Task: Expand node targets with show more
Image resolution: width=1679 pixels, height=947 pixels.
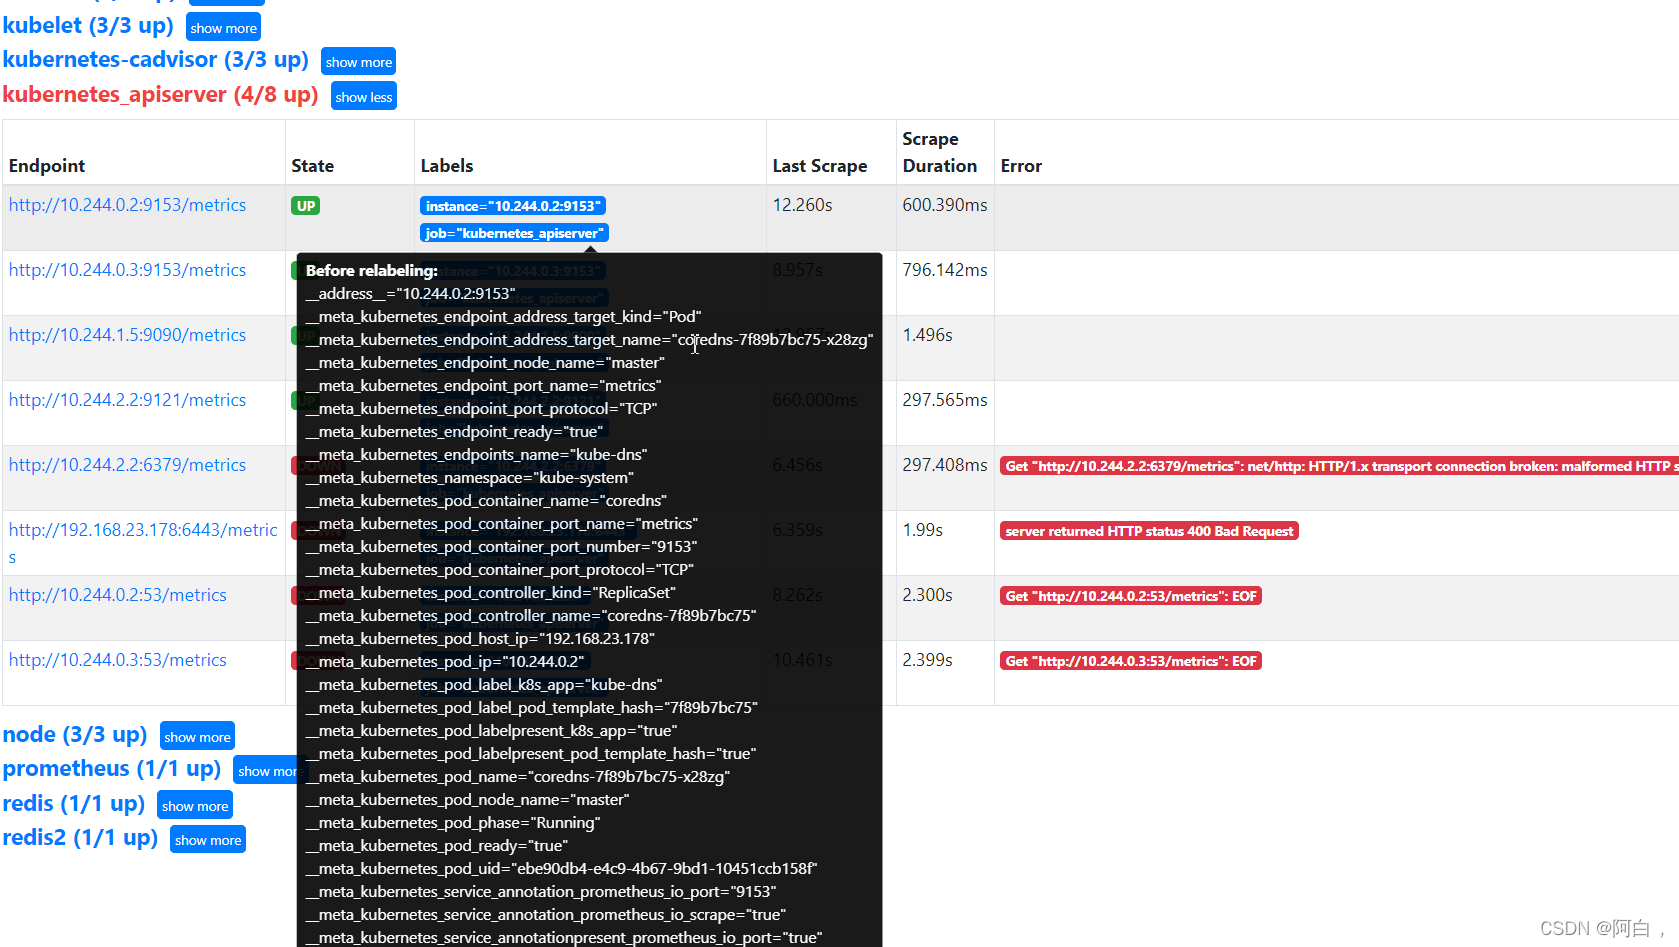Action: (x=197, y=737)
